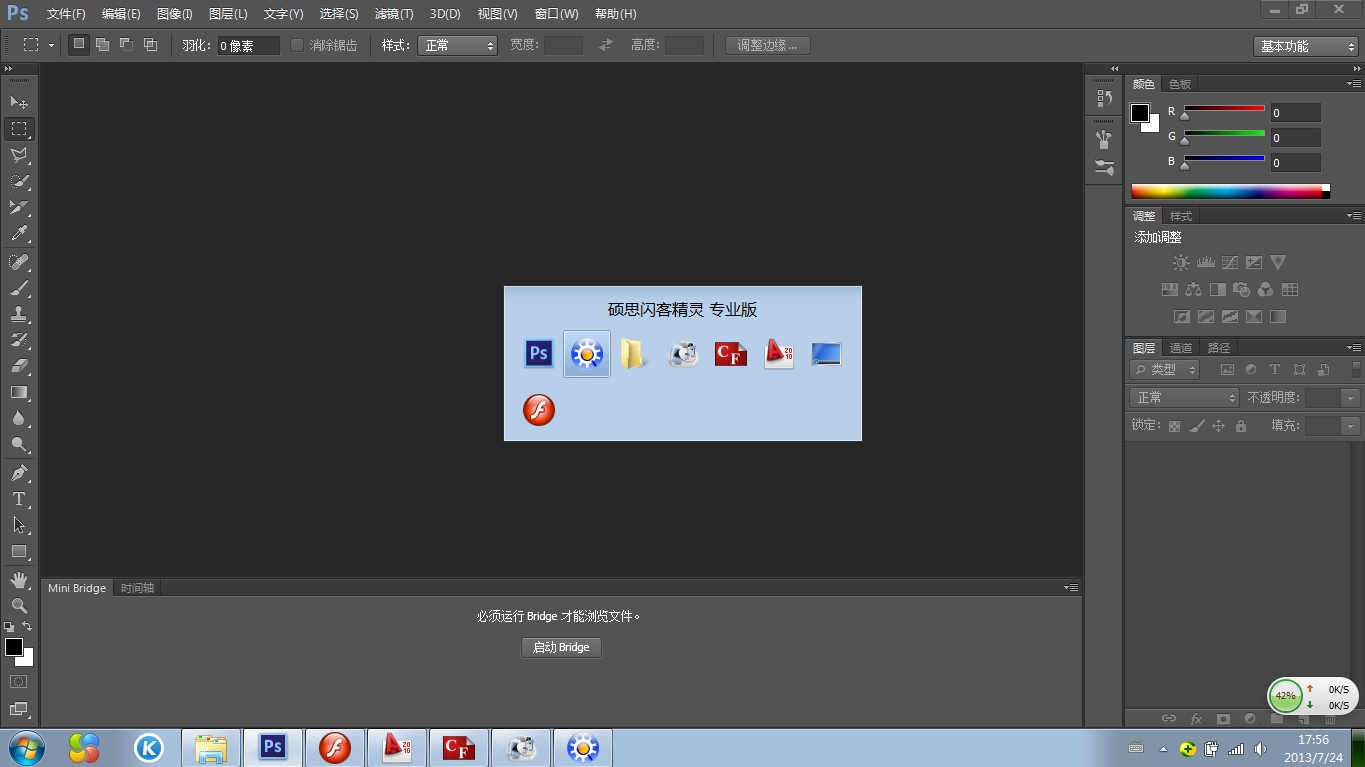Switch to the 通道 tab
This screenshot has width=1365, height=767.
pos(1181,348)
